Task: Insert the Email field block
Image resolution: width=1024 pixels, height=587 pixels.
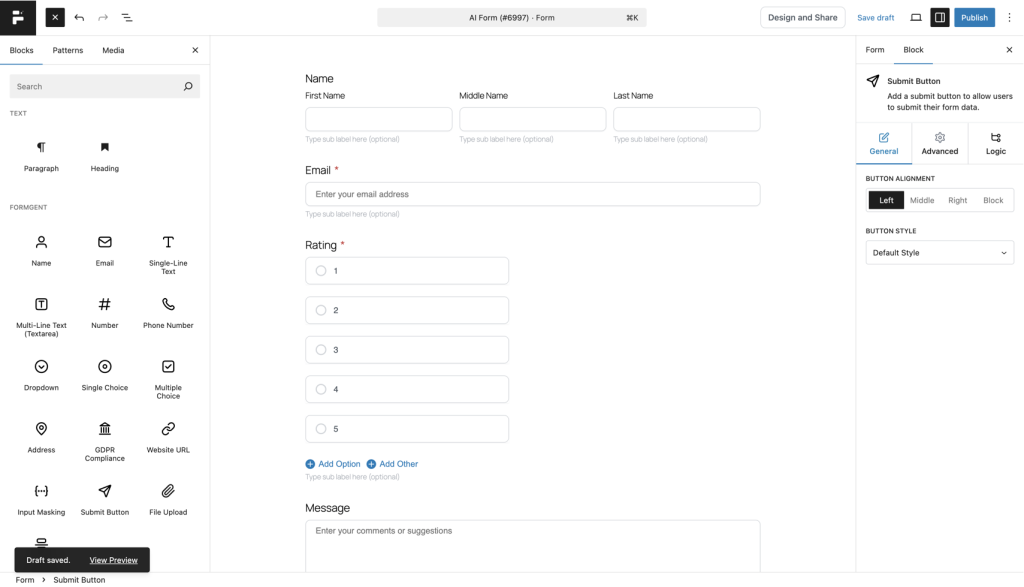Action: [x=104, y=251]
